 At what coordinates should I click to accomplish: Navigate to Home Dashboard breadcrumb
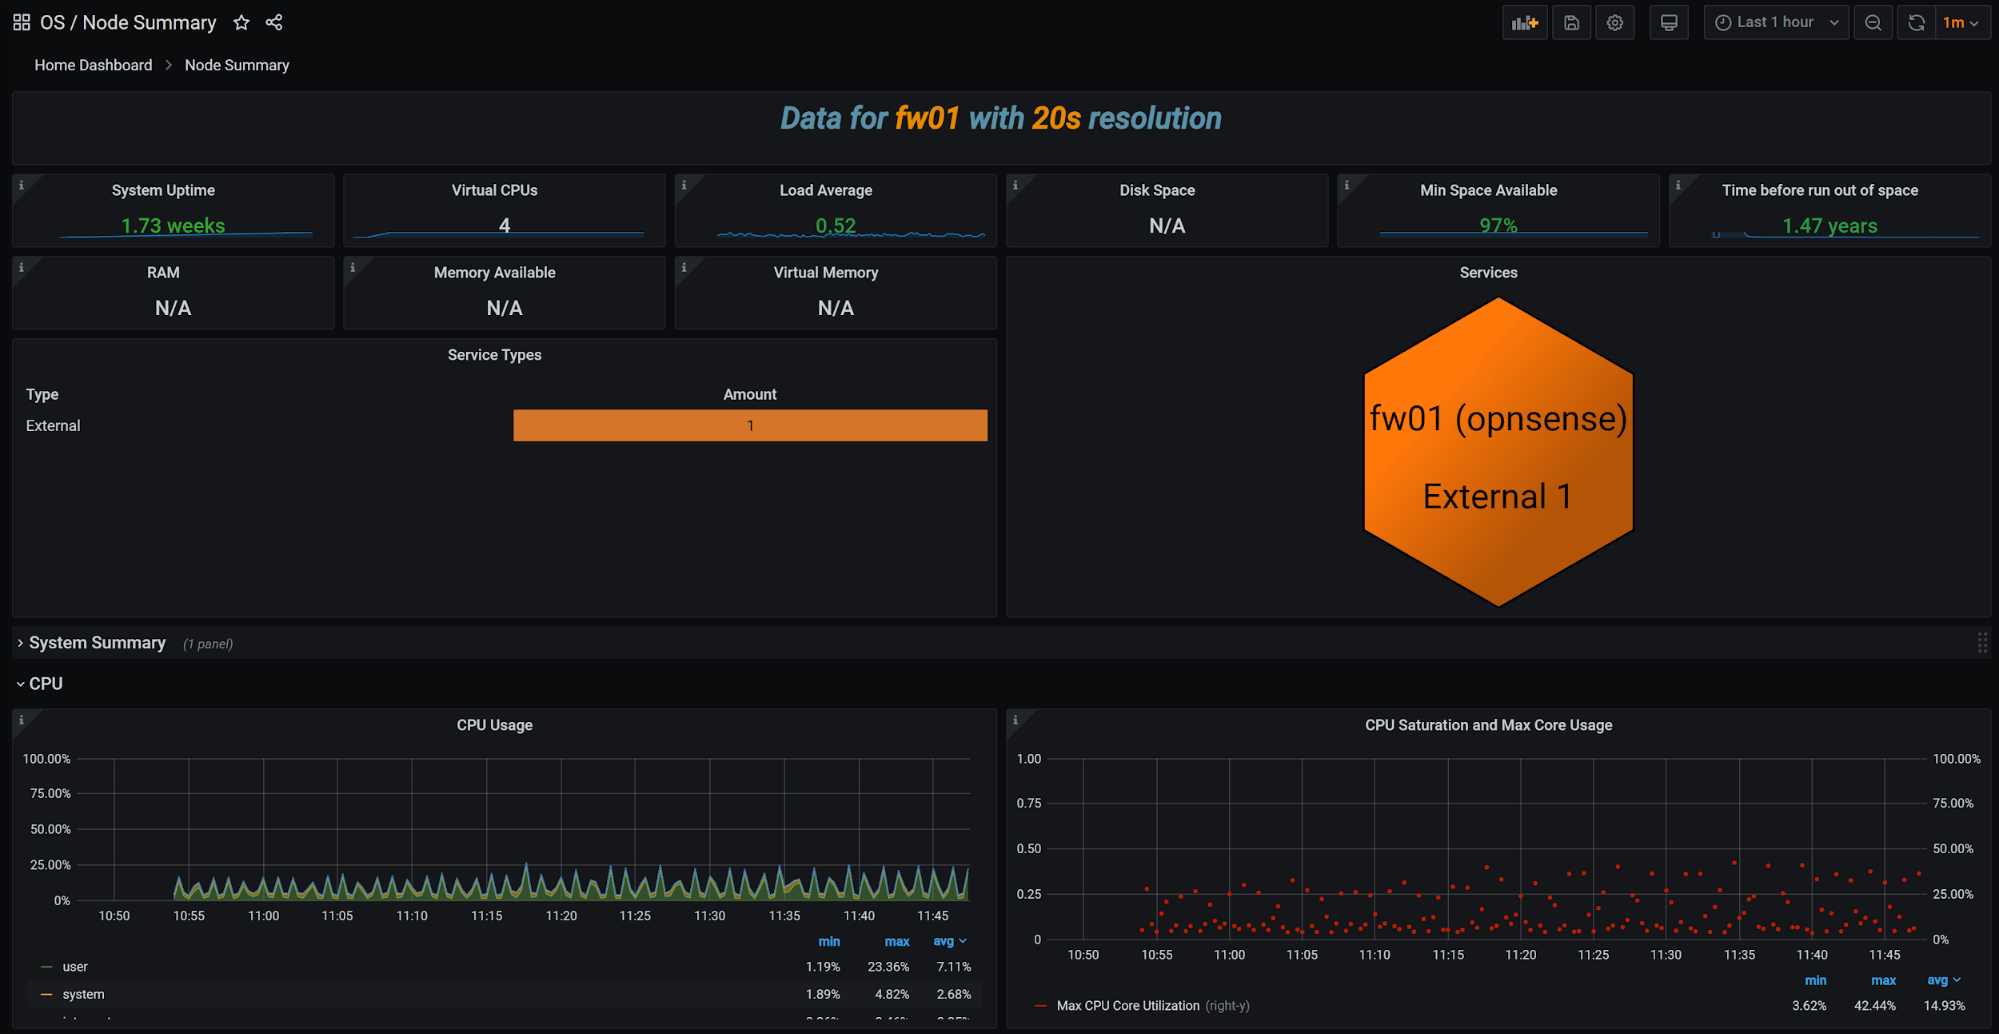[x=93, y=64]
